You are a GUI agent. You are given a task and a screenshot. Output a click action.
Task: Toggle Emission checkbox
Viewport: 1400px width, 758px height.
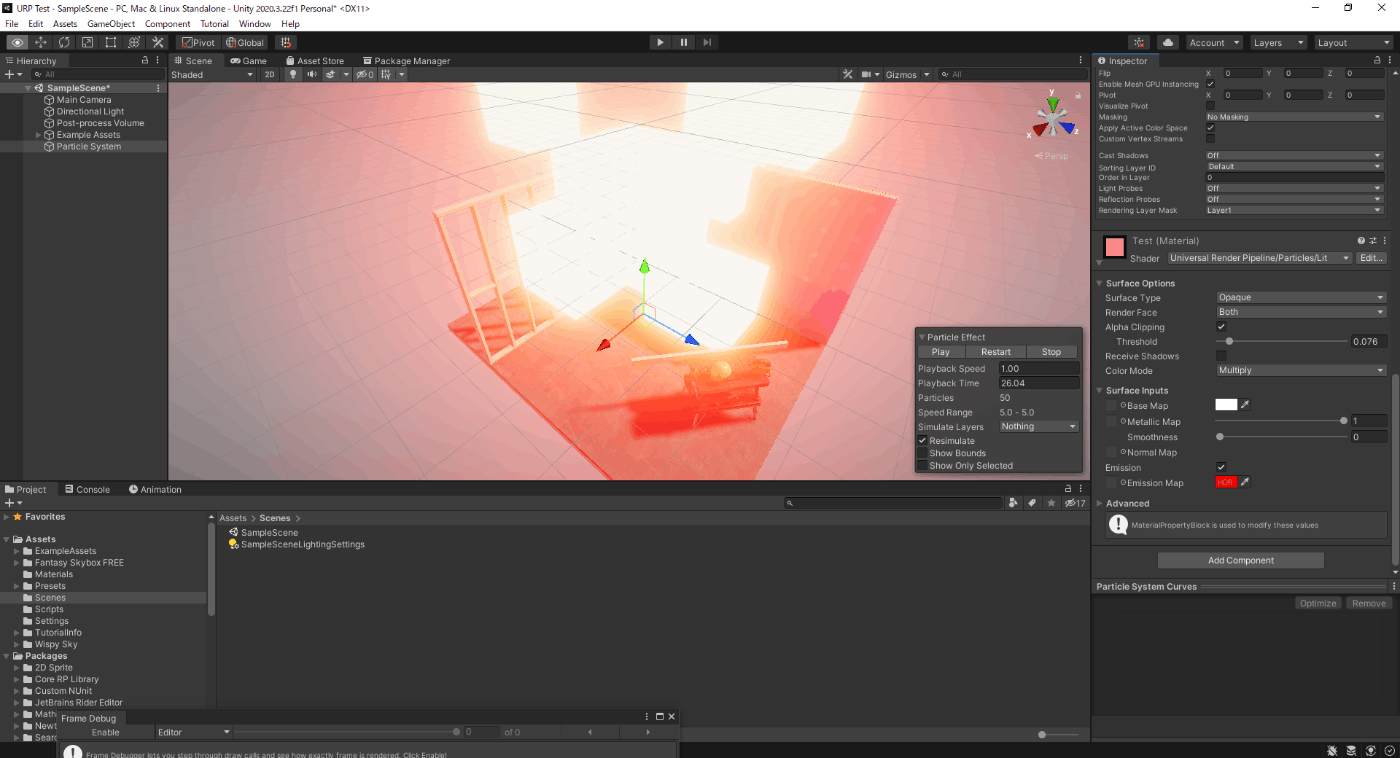(1221, 467)
